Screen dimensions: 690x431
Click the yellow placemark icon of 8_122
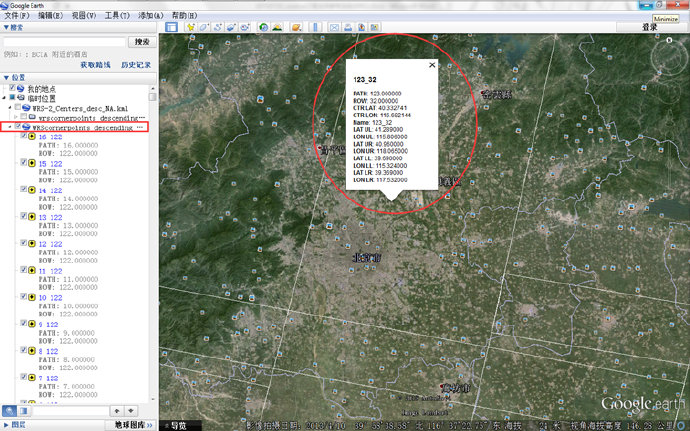pyautogui.click(x=32, y=351)
